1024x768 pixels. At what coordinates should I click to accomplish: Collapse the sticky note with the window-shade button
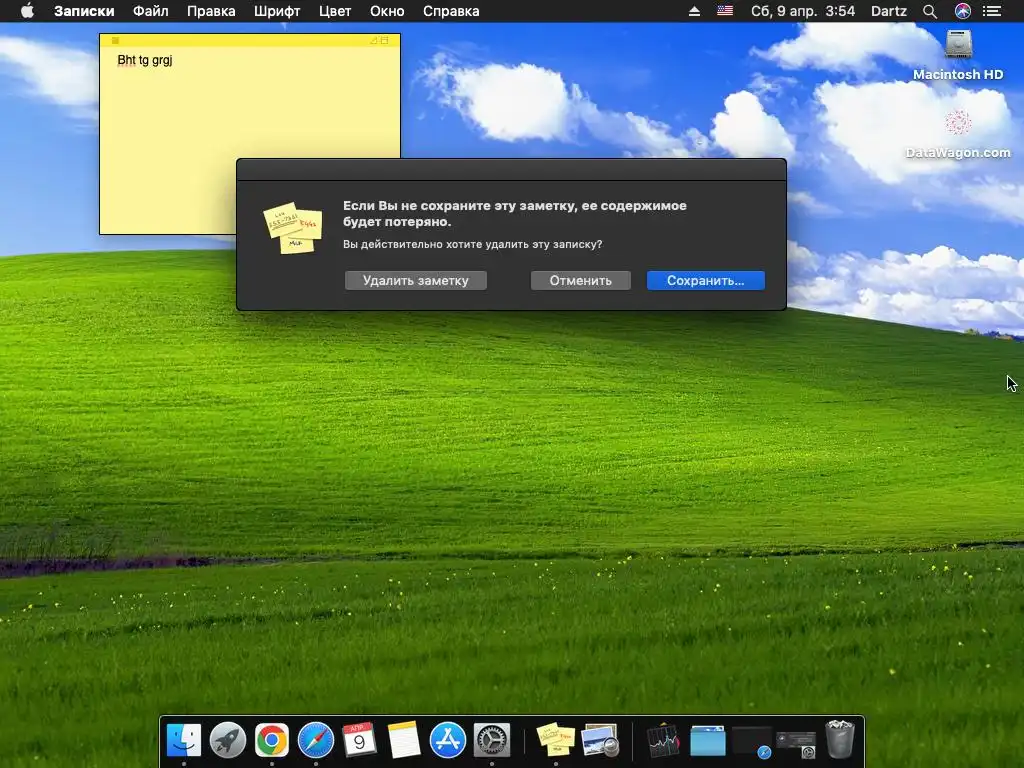click(385, 40)
